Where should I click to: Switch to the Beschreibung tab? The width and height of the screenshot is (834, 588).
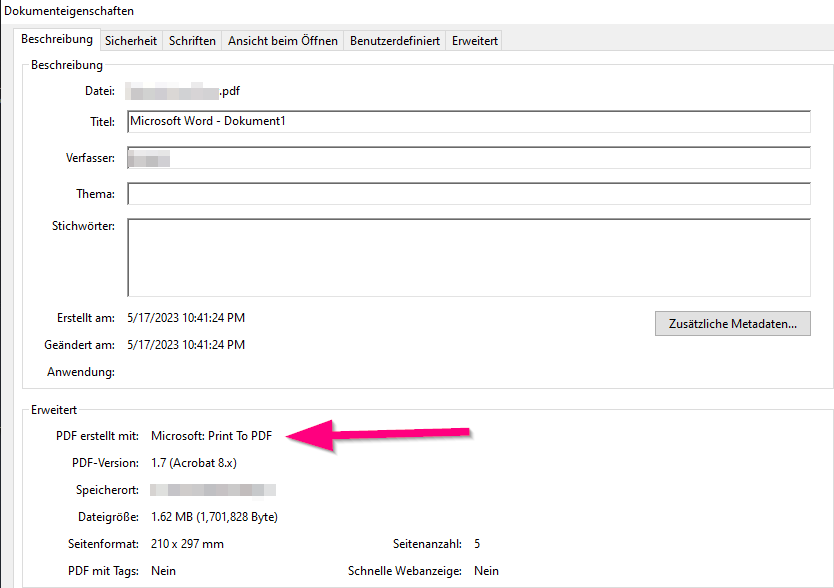click(x=57, y=39)
